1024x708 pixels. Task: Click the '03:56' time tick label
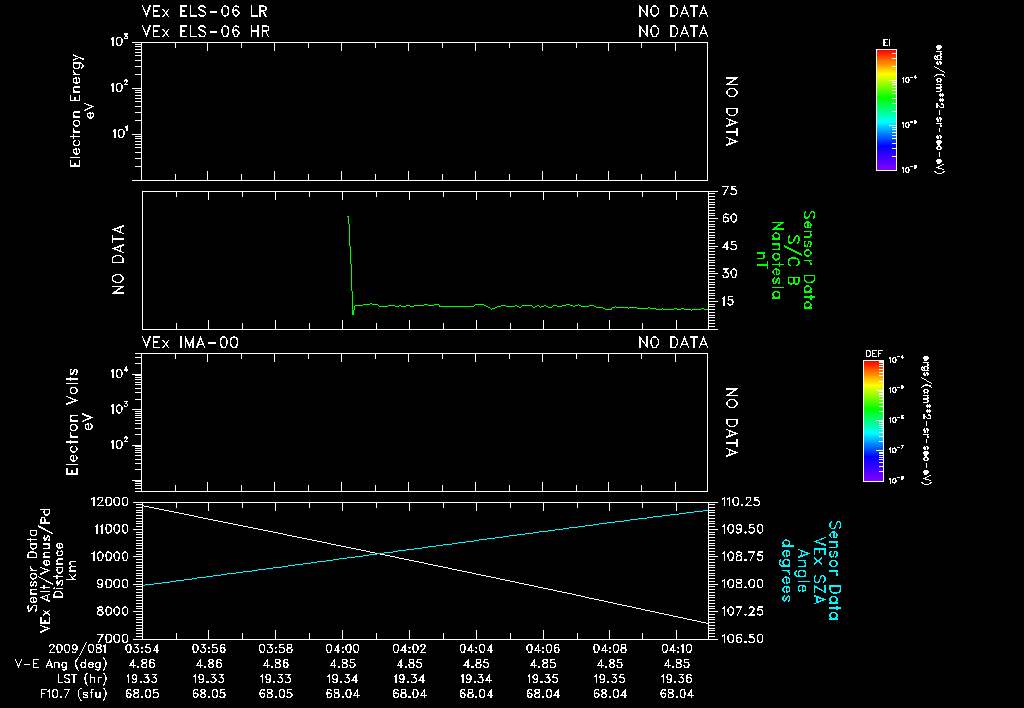pyautogui.click(x=208, y=649)
